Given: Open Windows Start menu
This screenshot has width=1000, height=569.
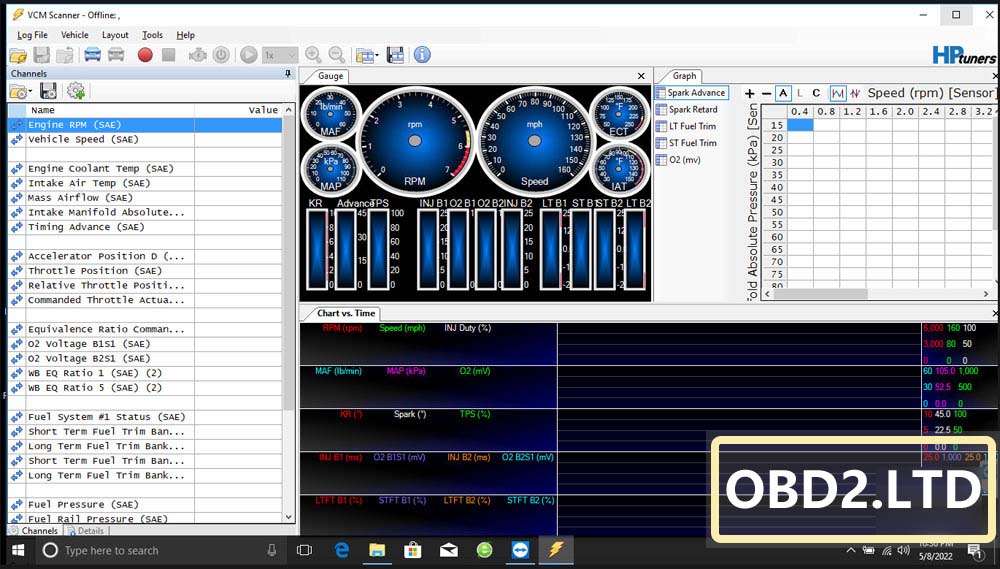Looking at the screenshot, I should [18, 550].
